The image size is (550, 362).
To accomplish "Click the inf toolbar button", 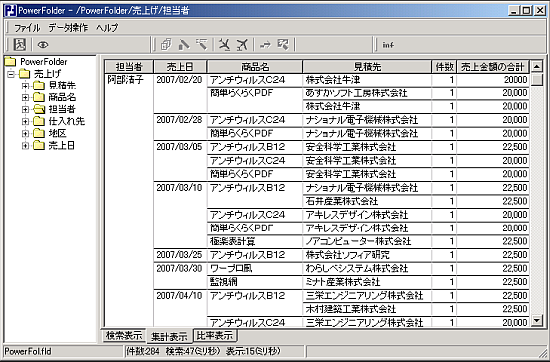I will pos(388,45).
